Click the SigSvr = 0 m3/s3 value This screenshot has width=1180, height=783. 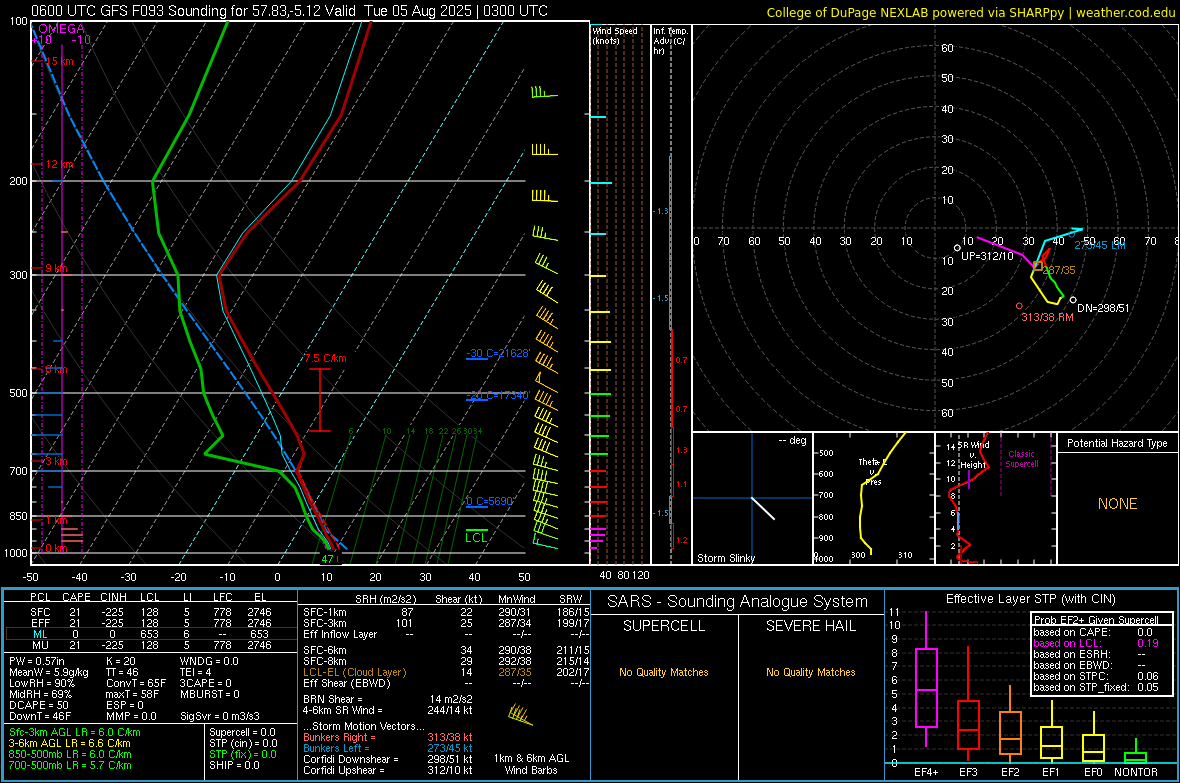pos(220,716)
